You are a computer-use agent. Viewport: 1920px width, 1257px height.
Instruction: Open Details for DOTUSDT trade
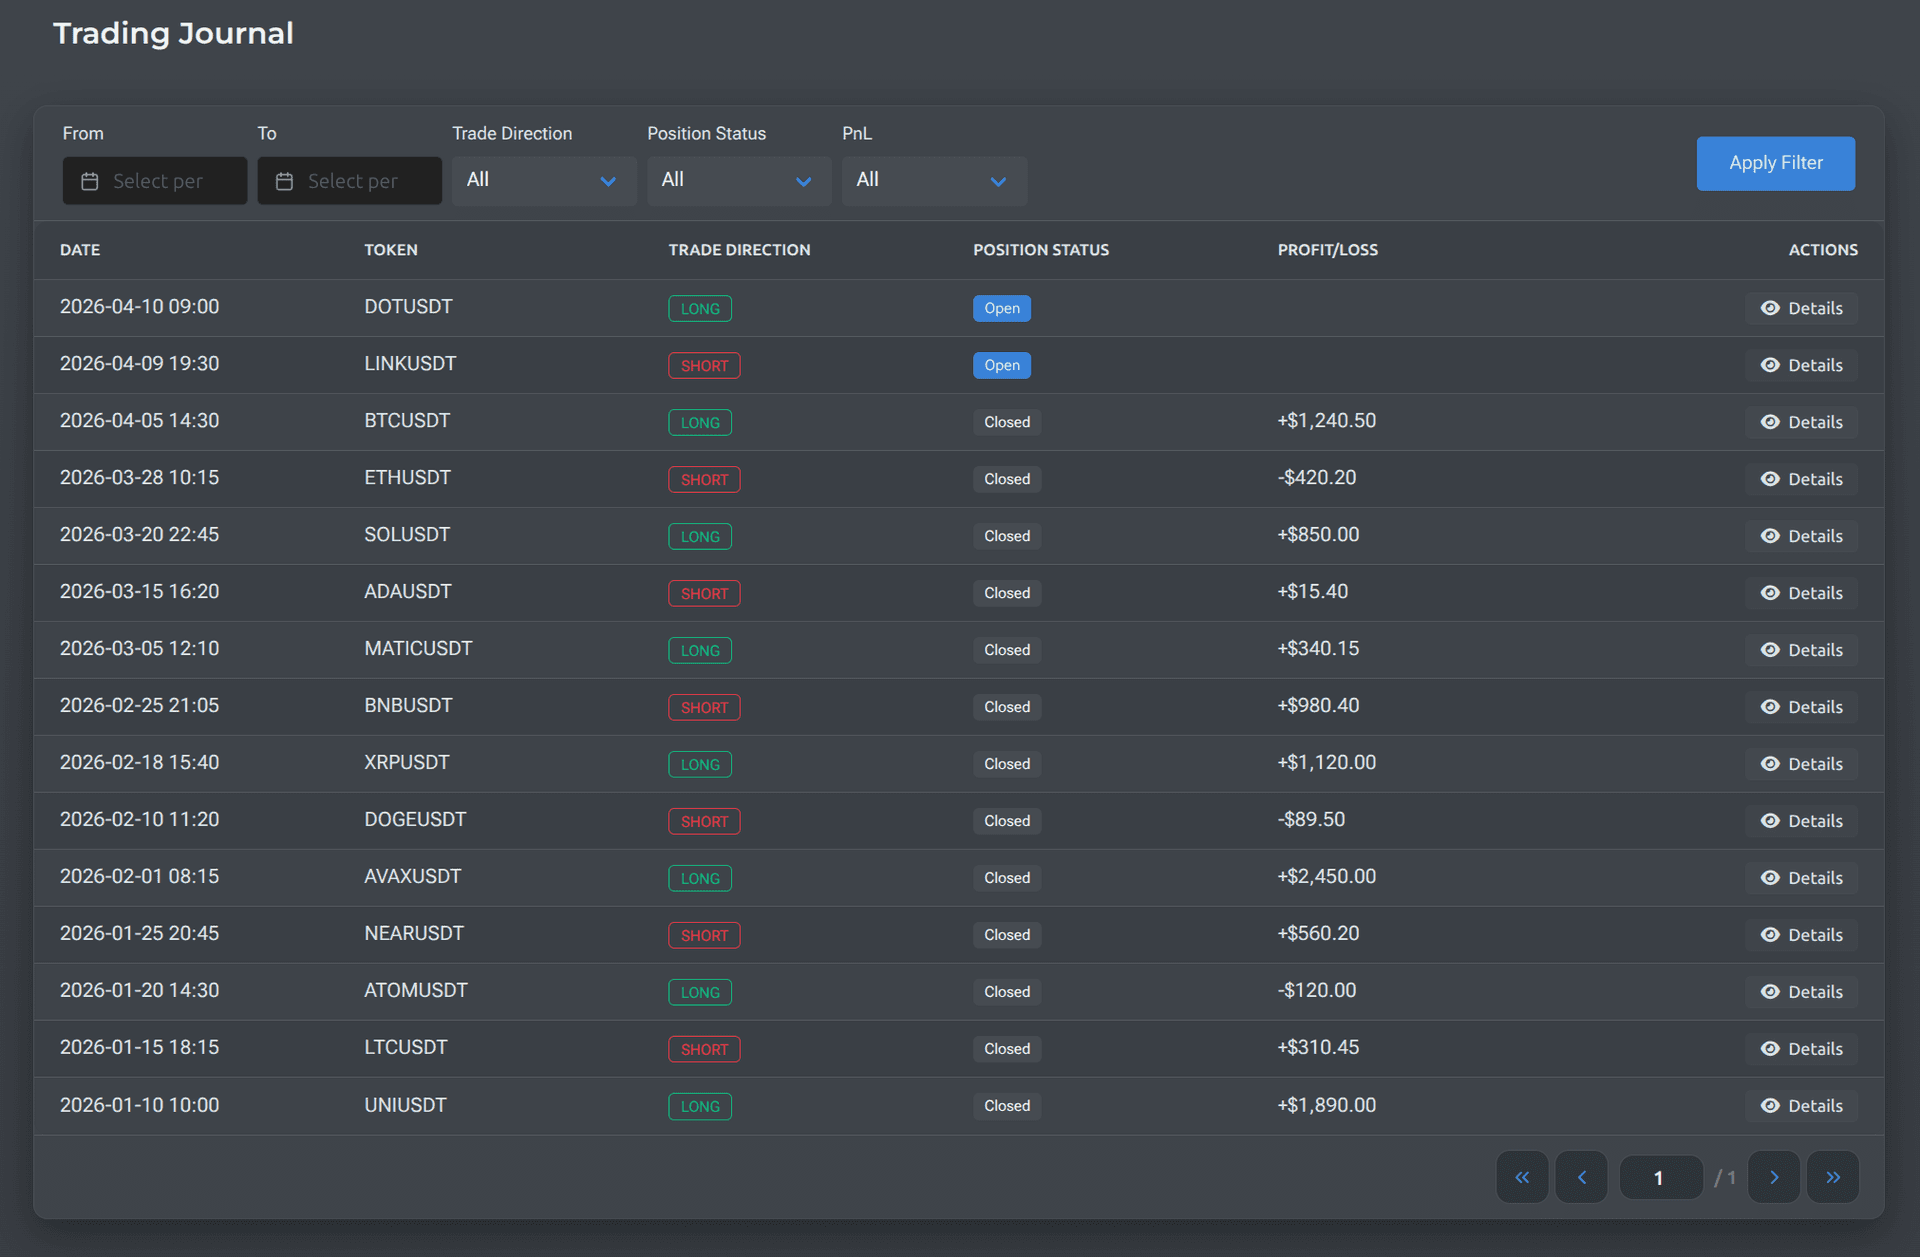[1802, 308]
